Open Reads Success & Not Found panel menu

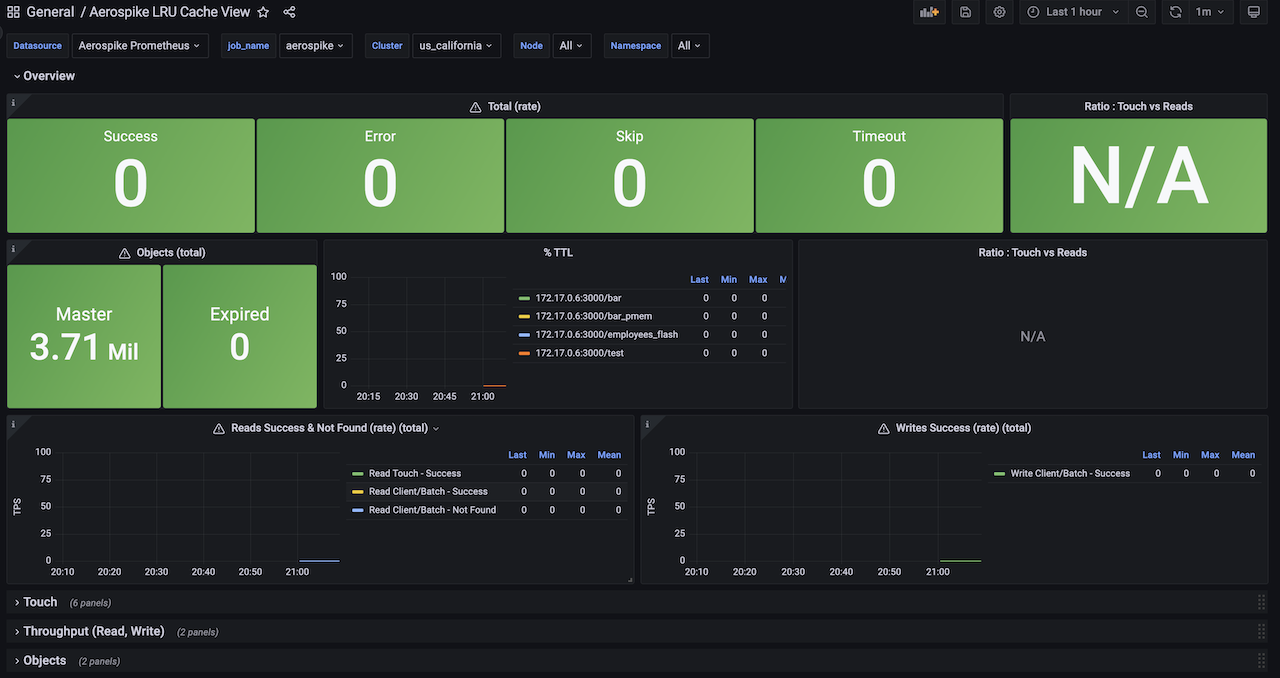(335, 428)
